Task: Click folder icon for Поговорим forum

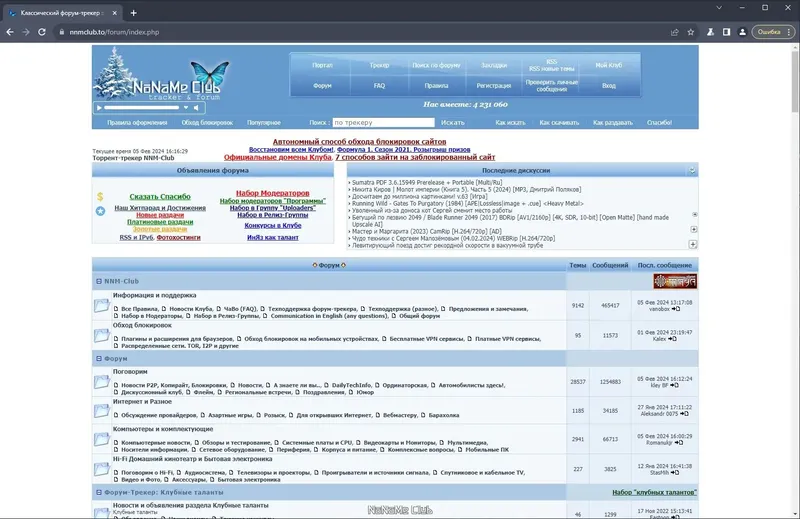Action: (x=102, y=382)
